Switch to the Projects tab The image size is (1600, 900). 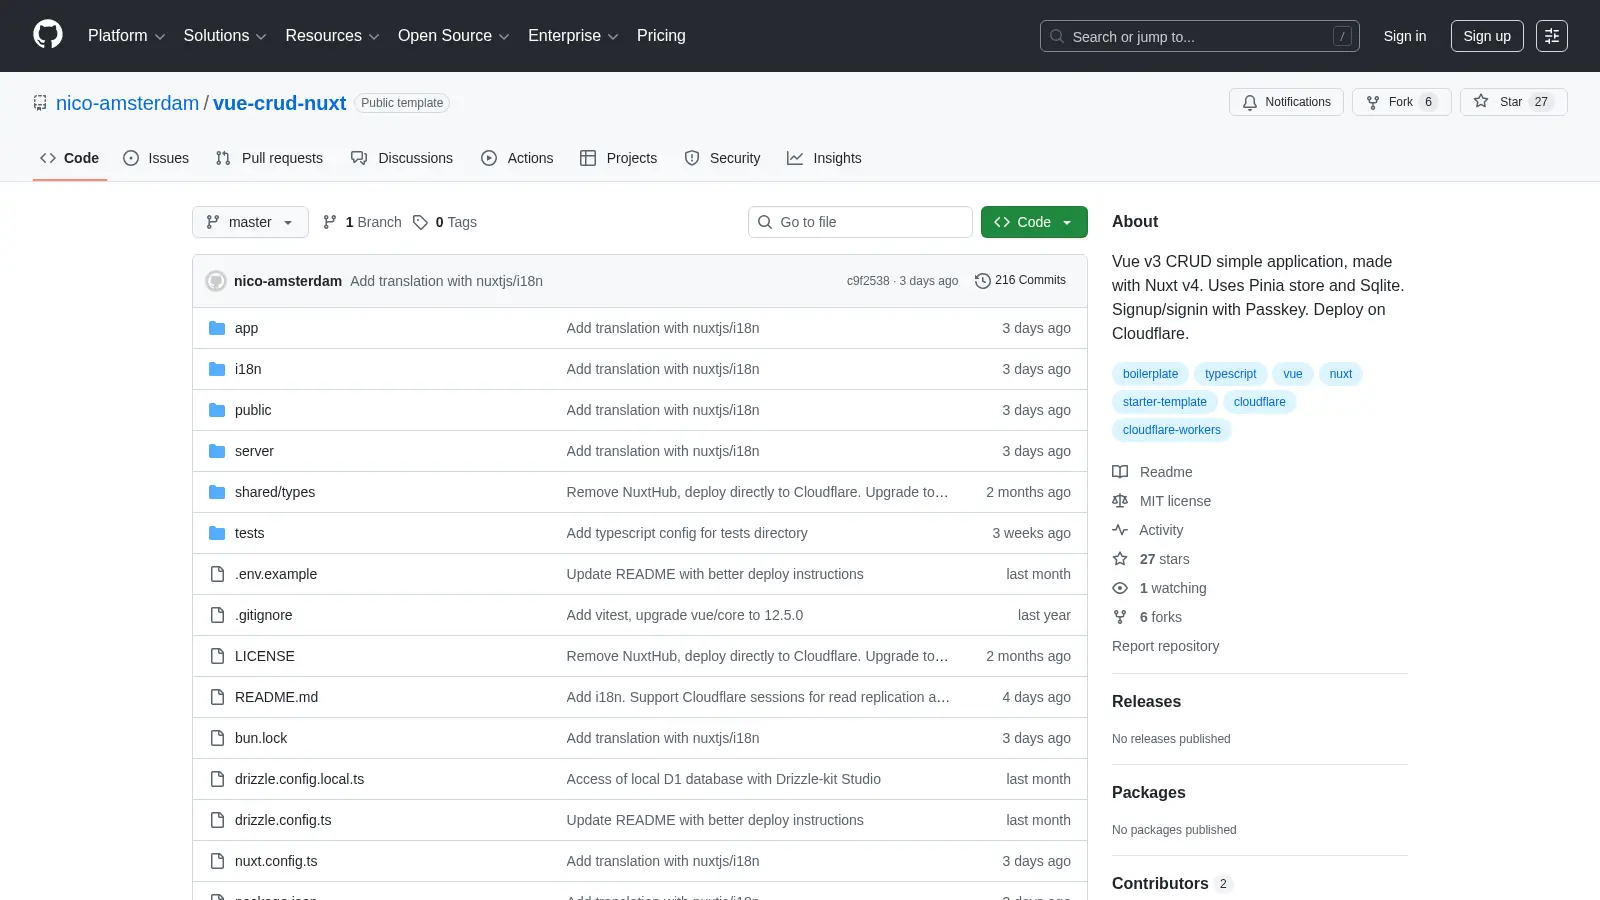(x=619, y=158)
